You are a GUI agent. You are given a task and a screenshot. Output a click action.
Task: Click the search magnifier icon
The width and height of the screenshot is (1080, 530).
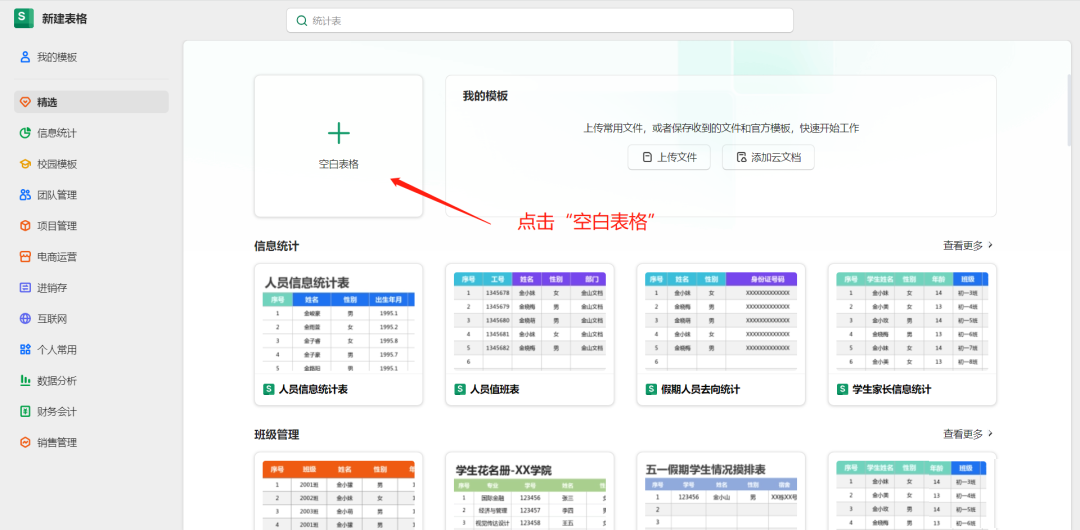301,20
